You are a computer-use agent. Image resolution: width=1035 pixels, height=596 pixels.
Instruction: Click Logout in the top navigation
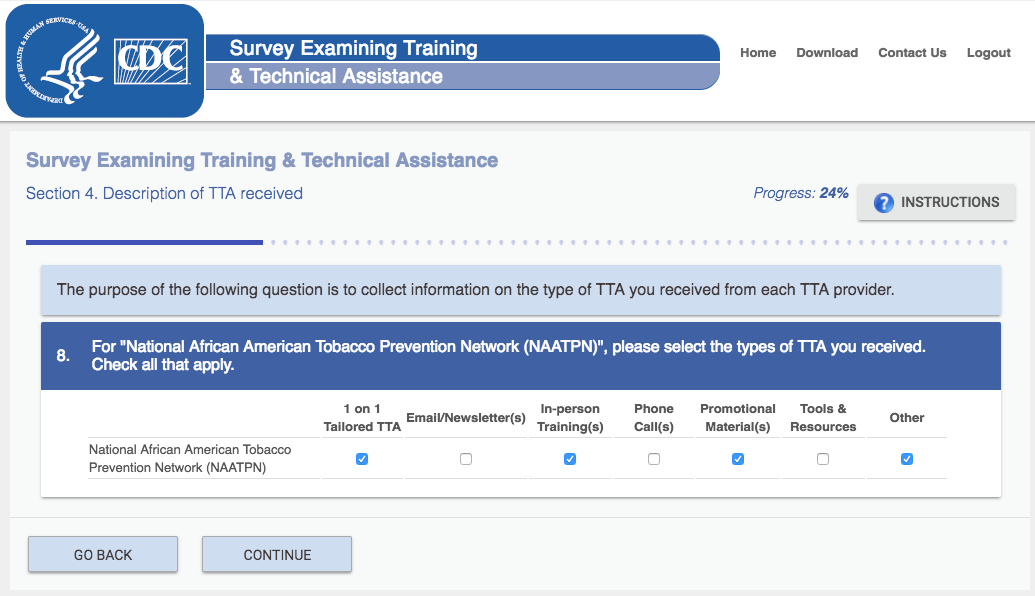coord(989,53)
